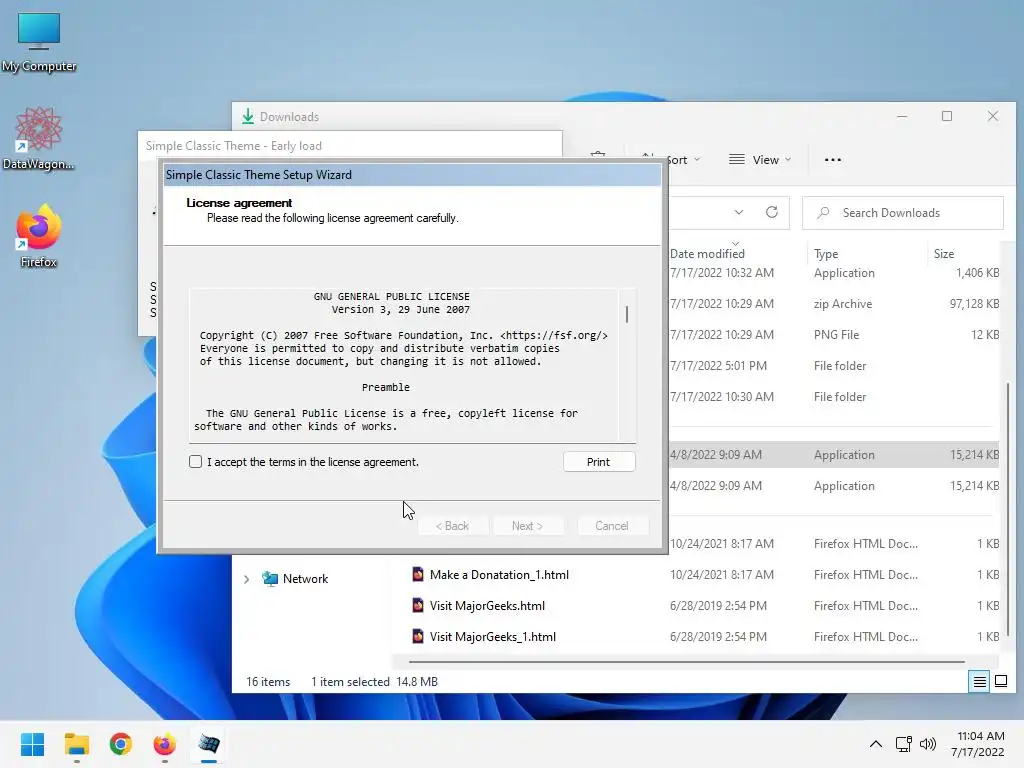This screenshot has width=1024, height=768.
Task: Click Visit MajorGeeks_1.html file icon
Action: [417, 637]
